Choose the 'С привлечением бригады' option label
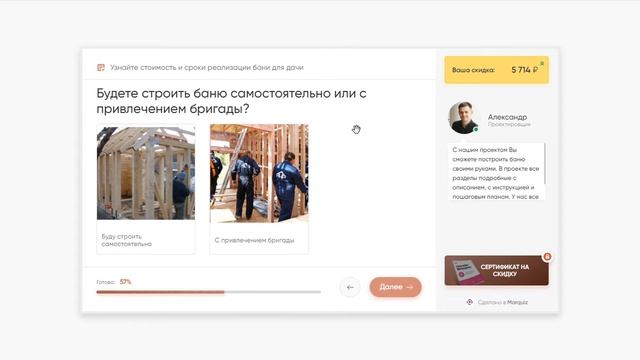This screenshot has width=640, height=360. 254,240
